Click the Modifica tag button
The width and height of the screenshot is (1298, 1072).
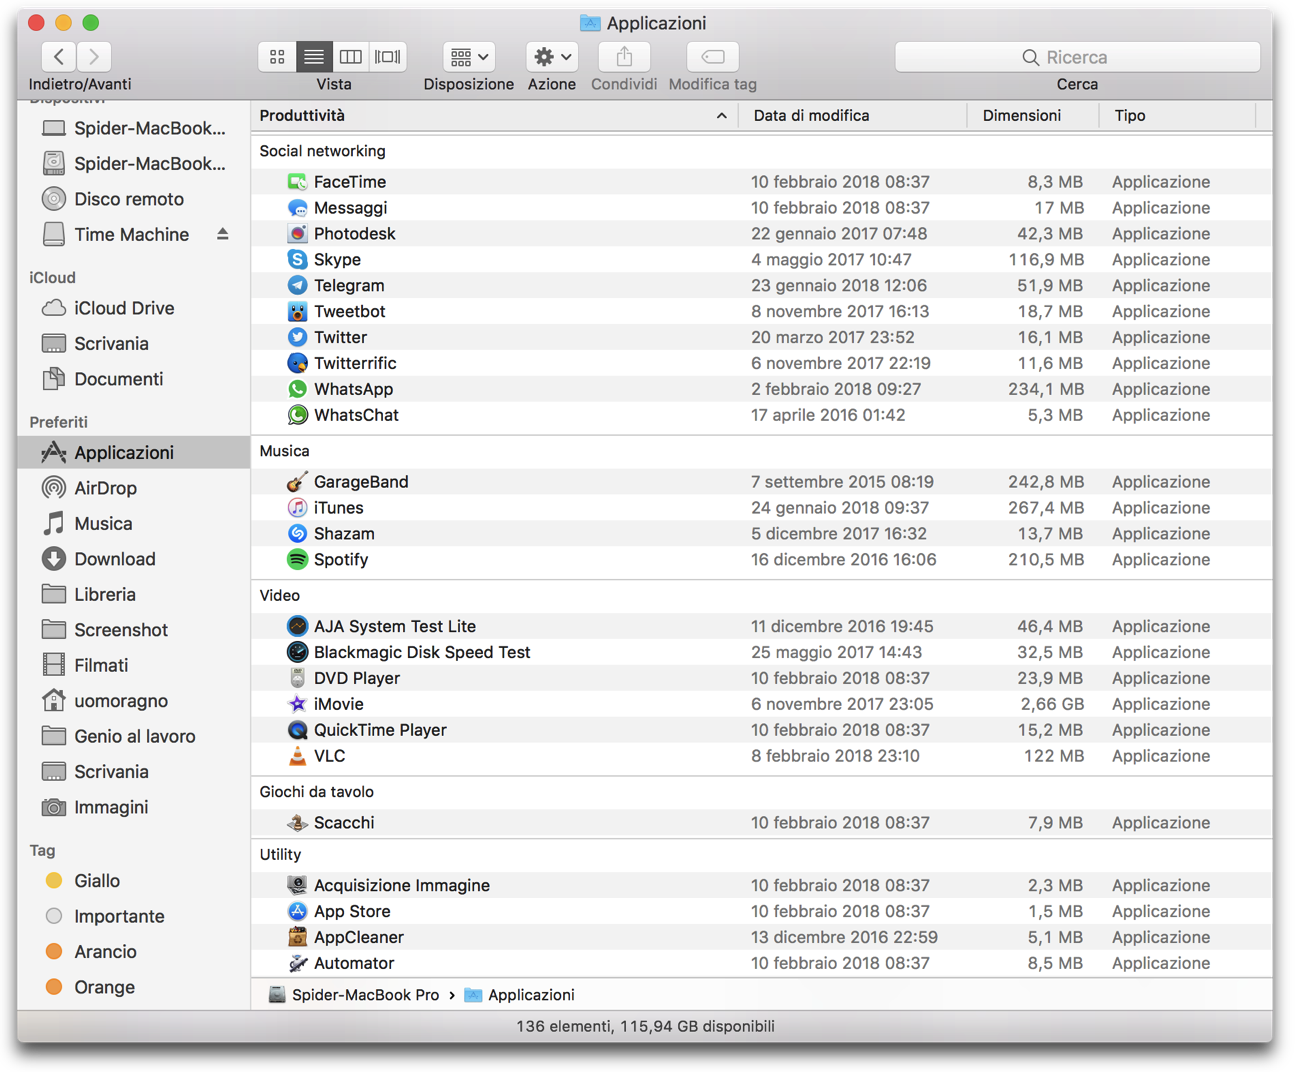pos(713,57)
